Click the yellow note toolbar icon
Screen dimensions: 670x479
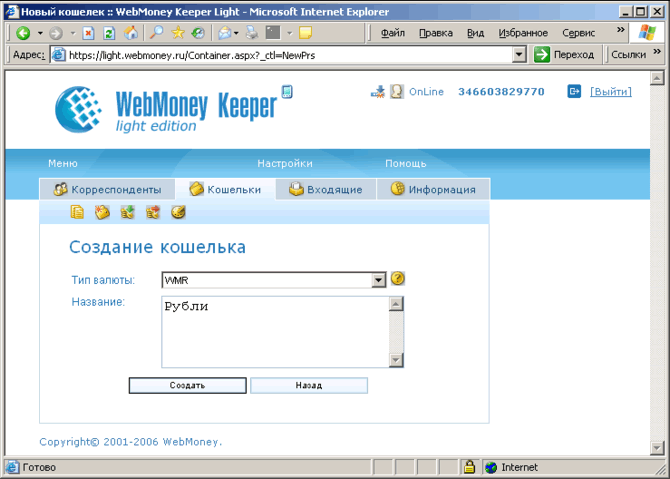[306, 32]
